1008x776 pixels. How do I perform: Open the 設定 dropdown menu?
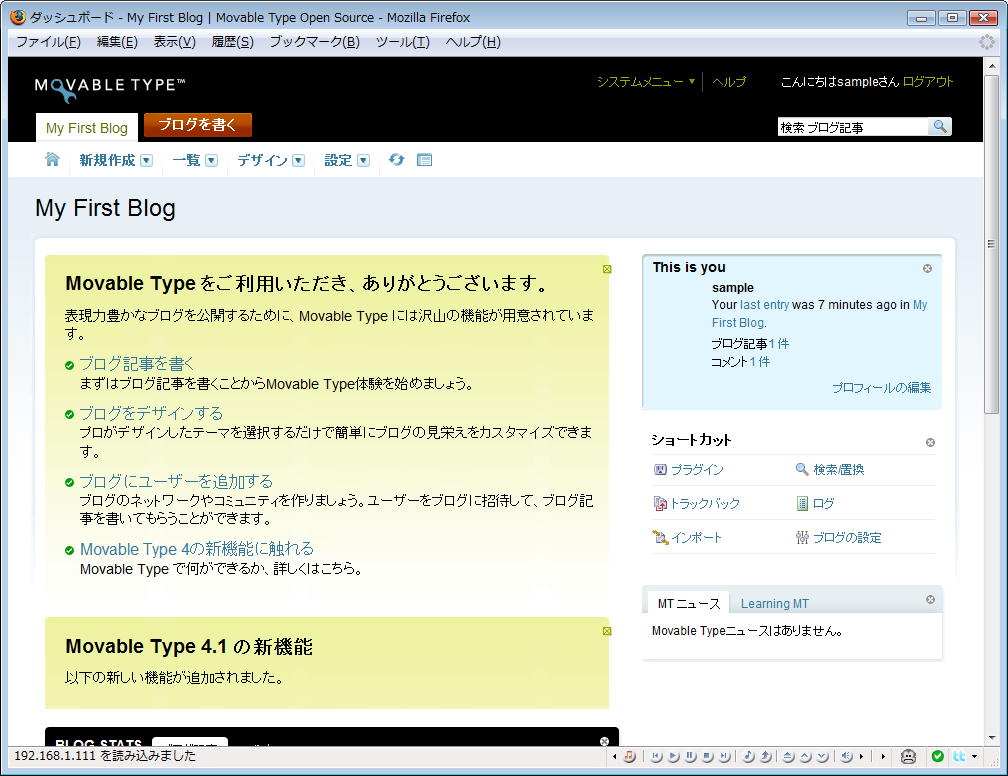click(363, 161)
